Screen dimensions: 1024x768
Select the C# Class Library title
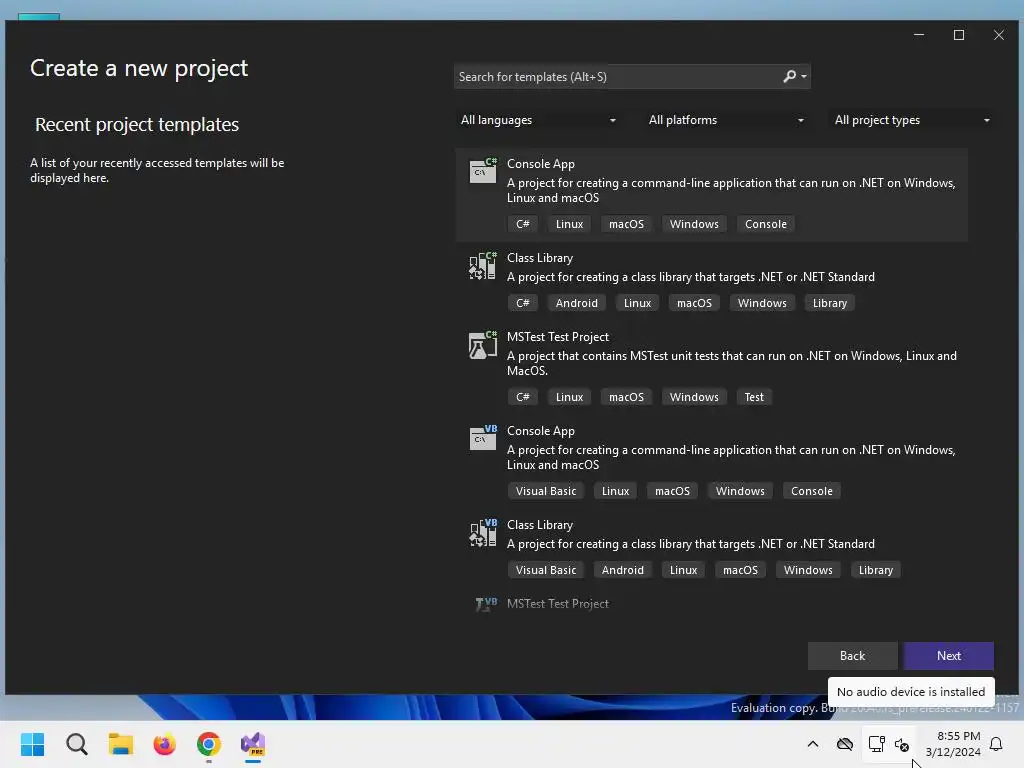tap(540, 258)
